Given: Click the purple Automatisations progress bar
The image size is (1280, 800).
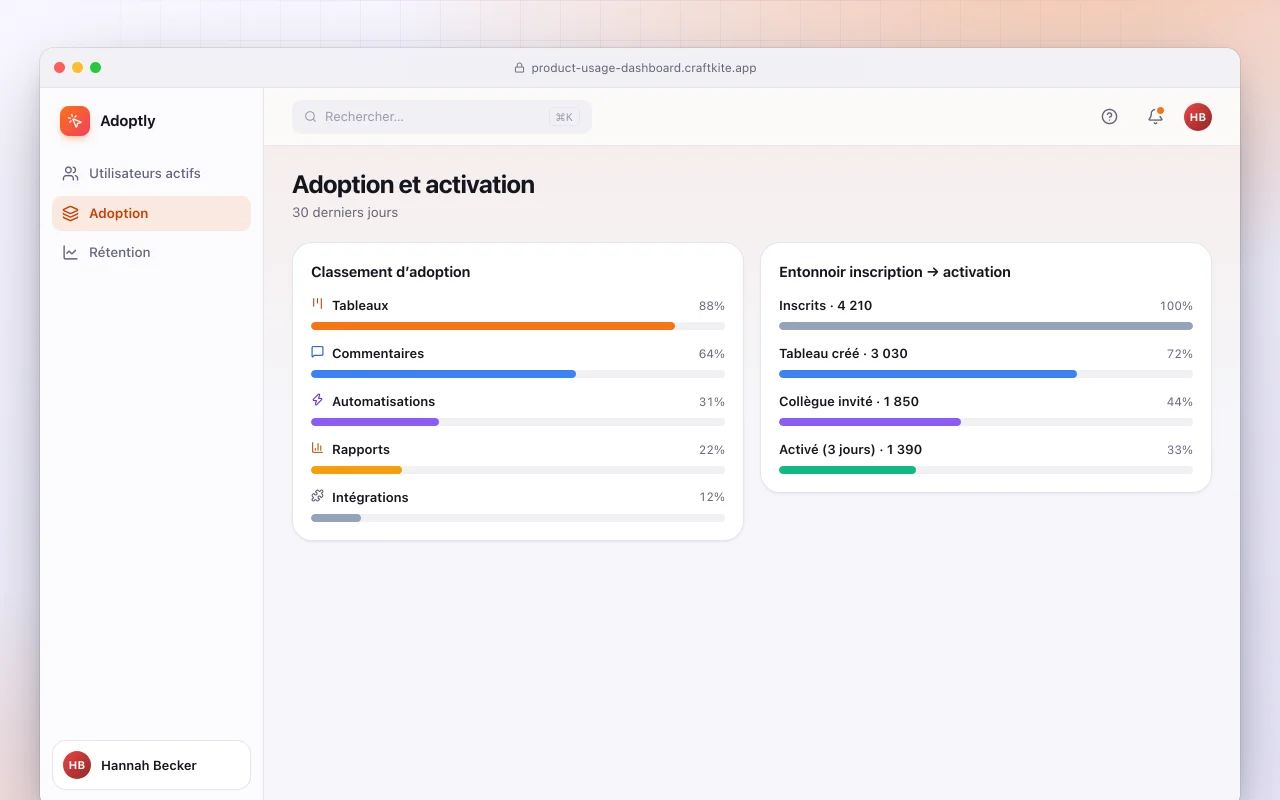Looking at the screenshot, I should point(375,422).
